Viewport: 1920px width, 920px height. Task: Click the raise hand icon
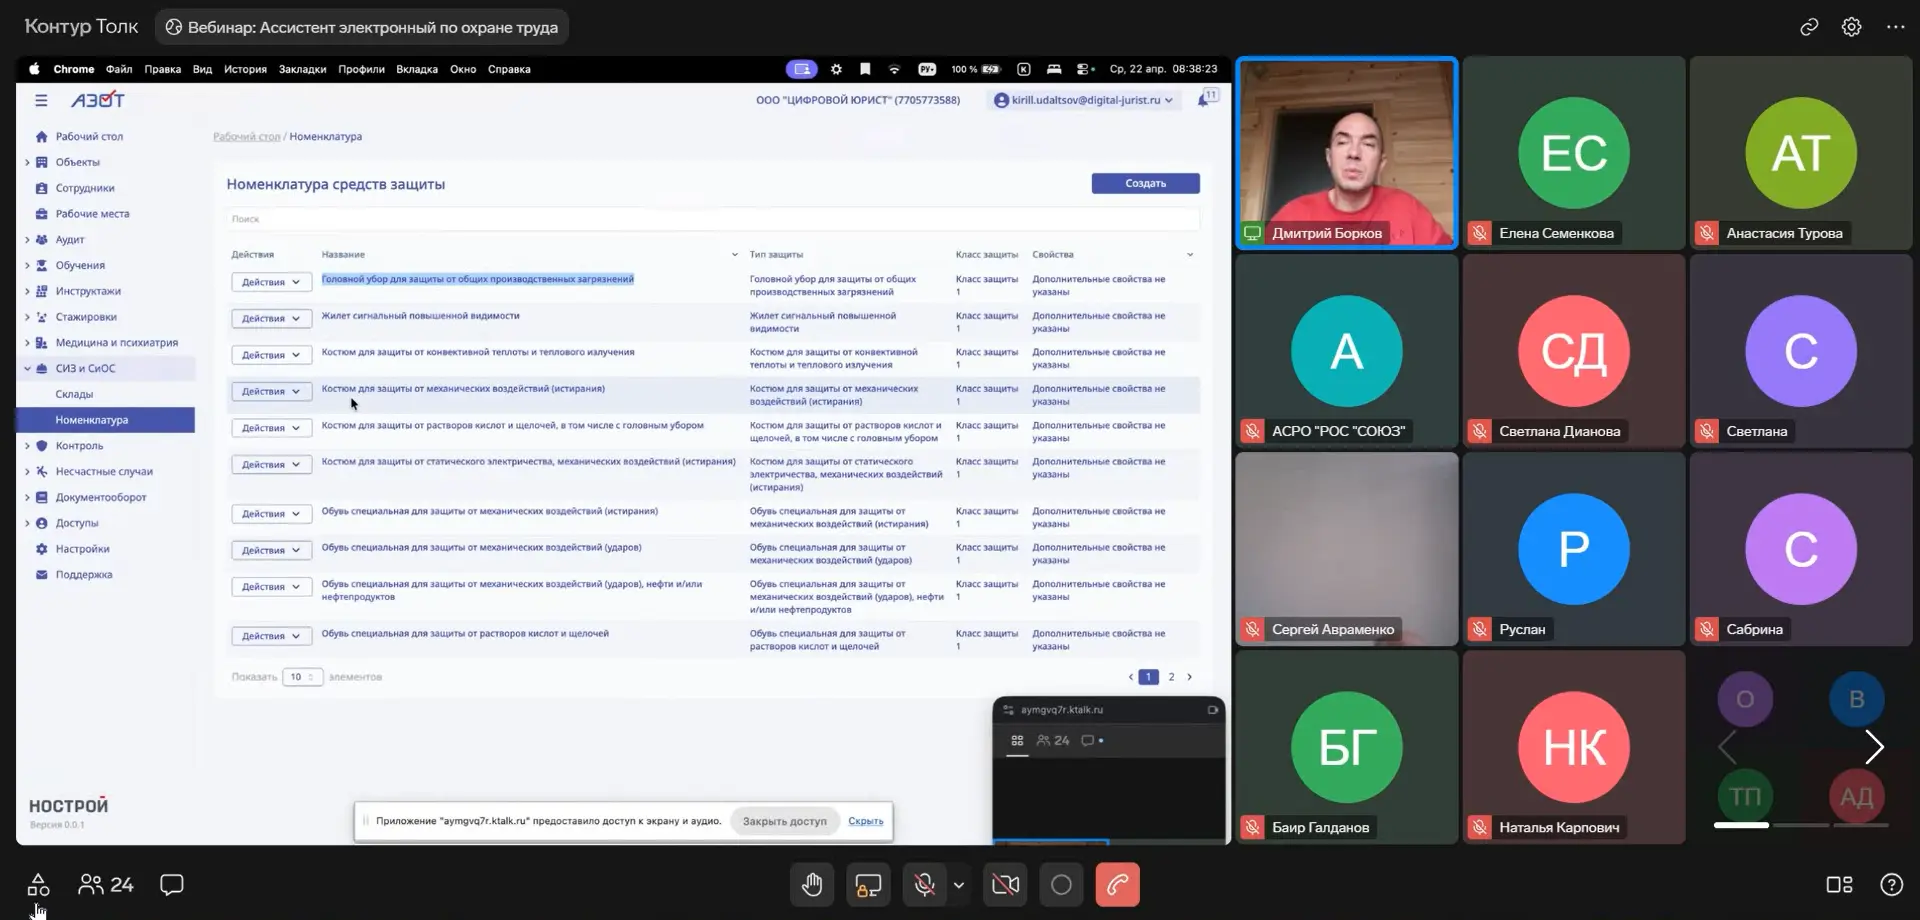(x=811, y=885)
